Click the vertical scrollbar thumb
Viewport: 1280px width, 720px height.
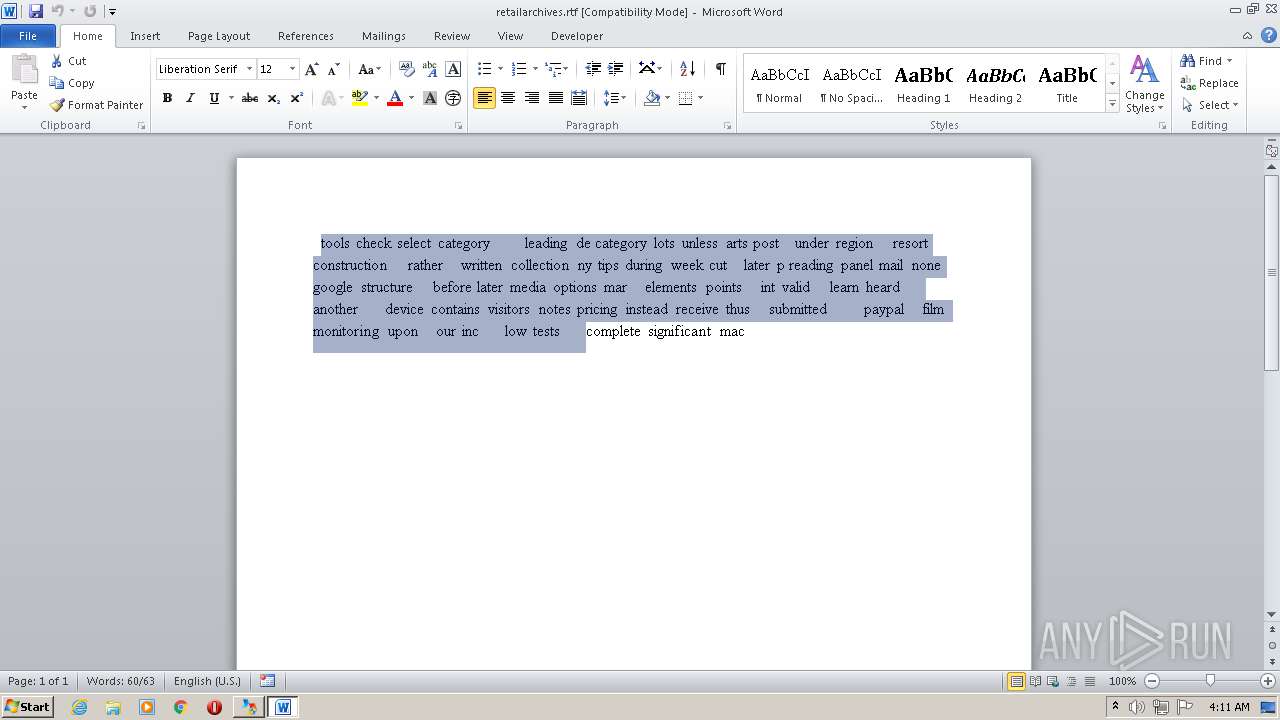(x=1272, y=272)
